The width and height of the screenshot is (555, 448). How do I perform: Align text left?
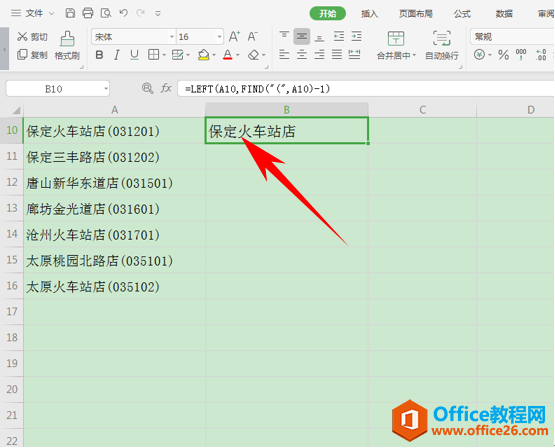(284, 54)
